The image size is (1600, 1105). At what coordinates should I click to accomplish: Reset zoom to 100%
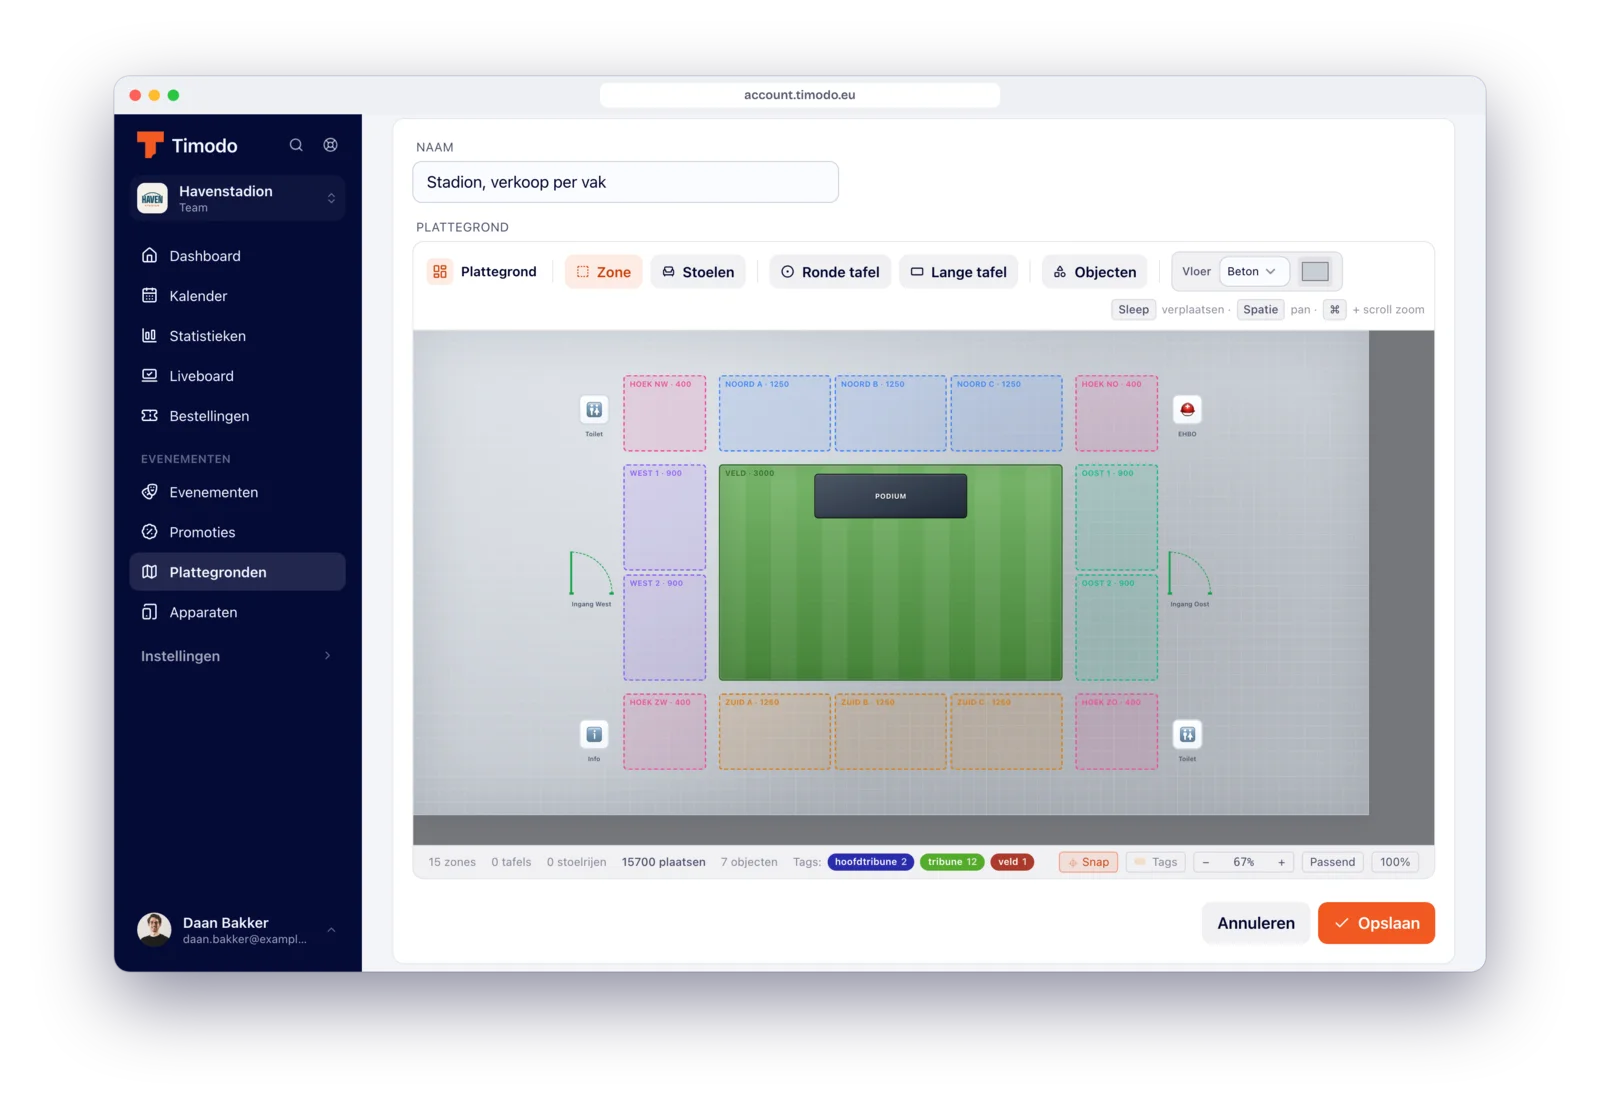click(x=1395, y=862)
